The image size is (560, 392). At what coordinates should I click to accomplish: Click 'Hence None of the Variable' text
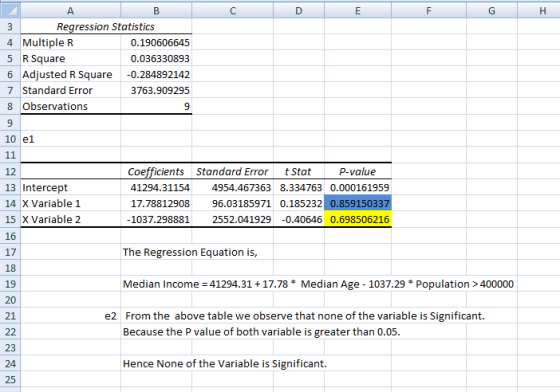225,364
